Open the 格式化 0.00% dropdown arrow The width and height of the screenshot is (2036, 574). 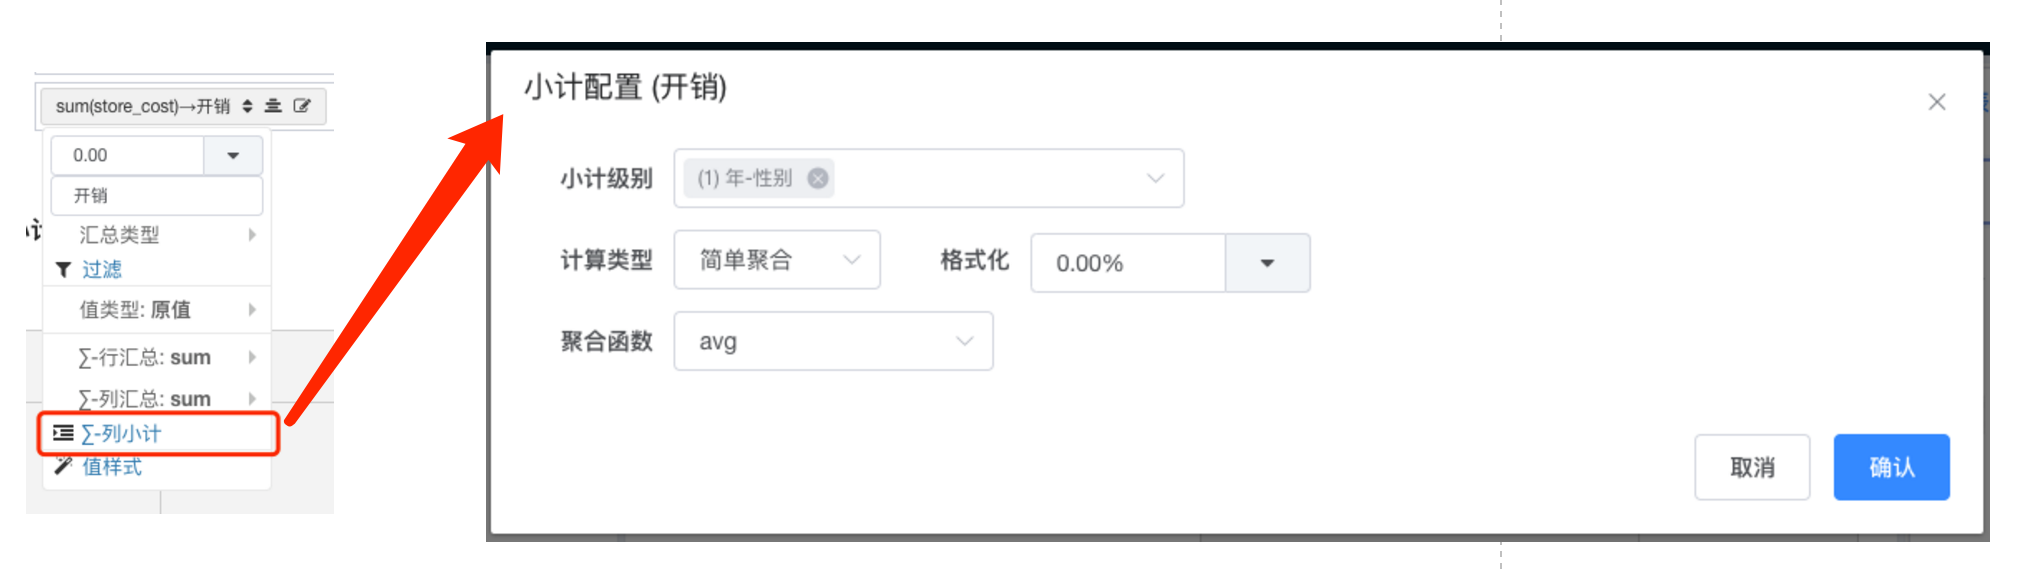pyautogui.click(x=1267, y=263)
